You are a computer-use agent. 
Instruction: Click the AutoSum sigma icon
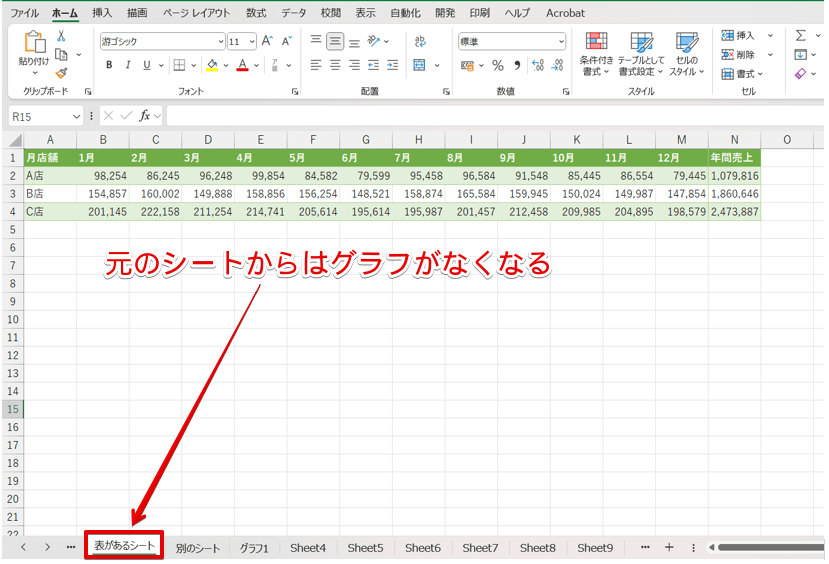pos(801,35)
